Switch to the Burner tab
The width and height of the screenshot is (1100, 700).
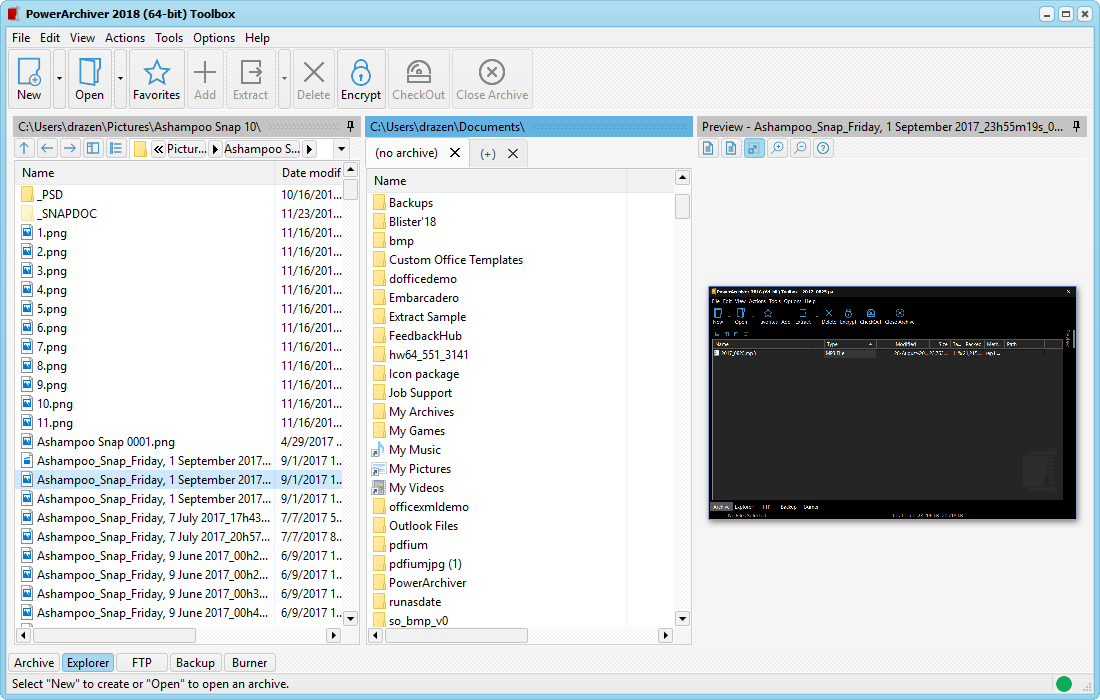(249, 662)
